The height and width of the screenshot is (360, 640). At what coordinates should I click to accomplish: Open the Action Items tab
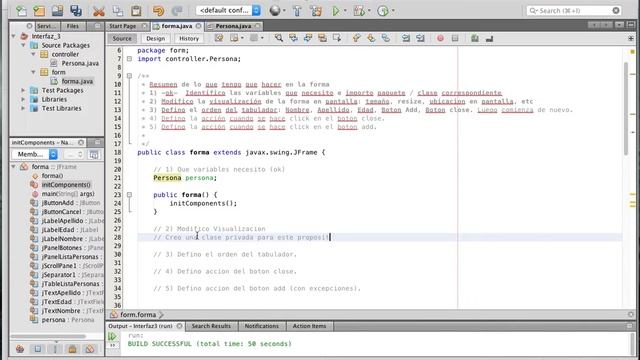pyautogui.click(x=309, y=326)
